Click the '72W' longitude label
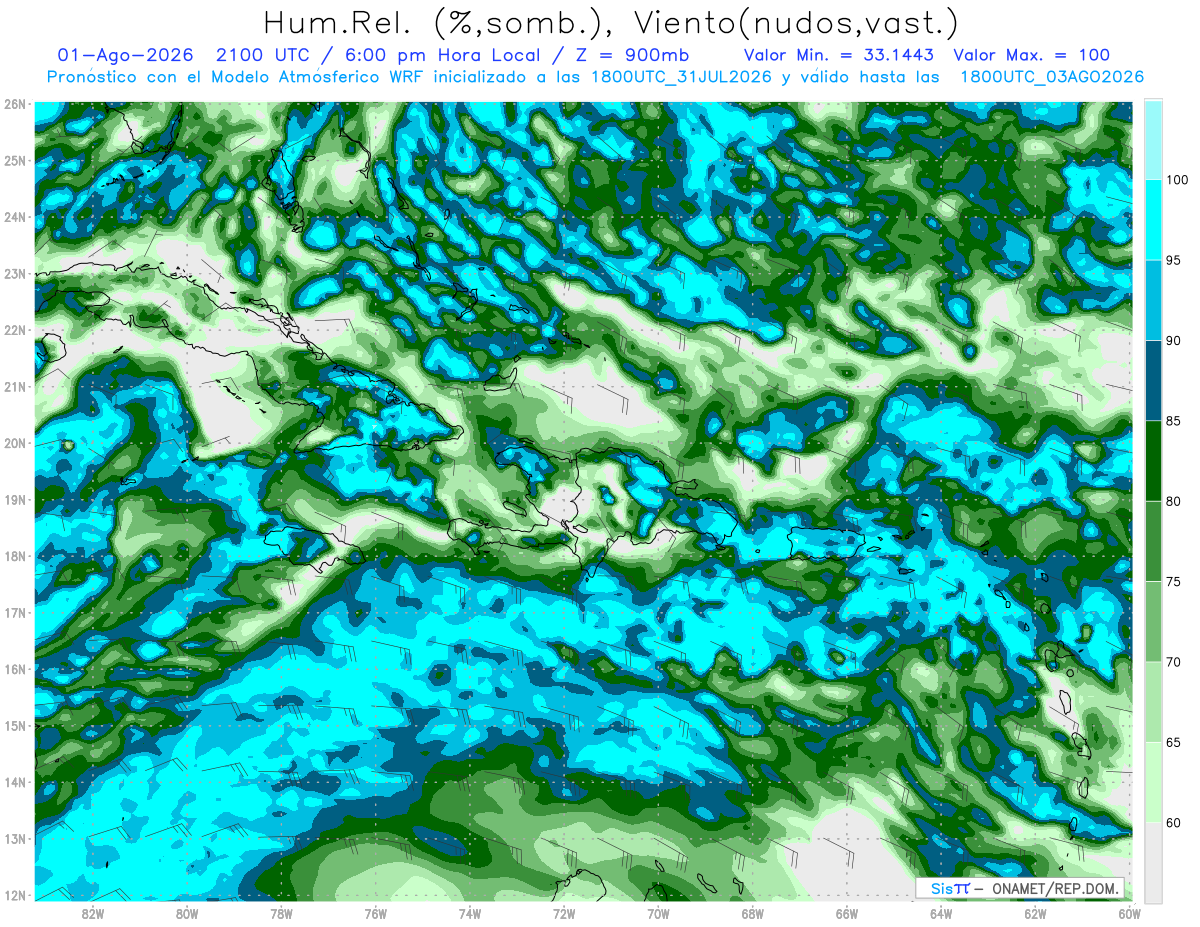The width and height of the screenshot is (1200, 927). coord(564,913)
